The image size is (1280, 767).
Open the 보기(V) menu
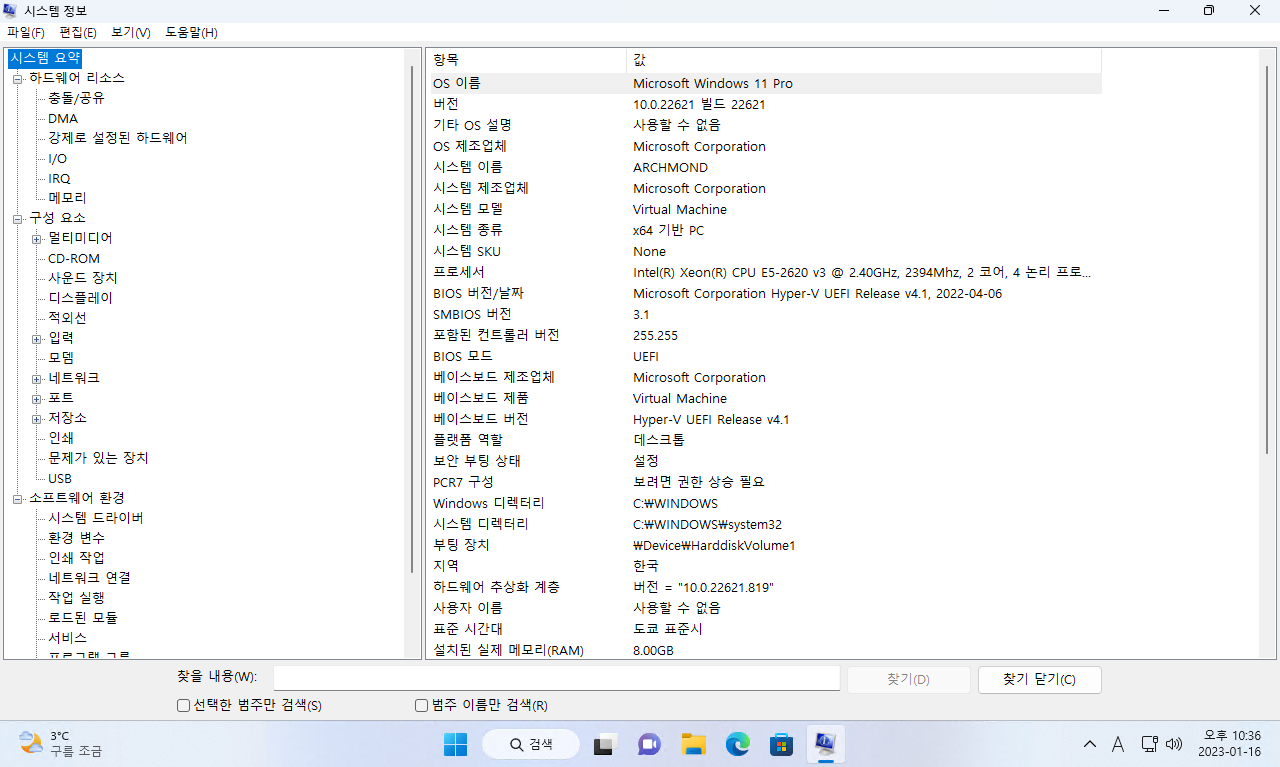tap(131, 32)
